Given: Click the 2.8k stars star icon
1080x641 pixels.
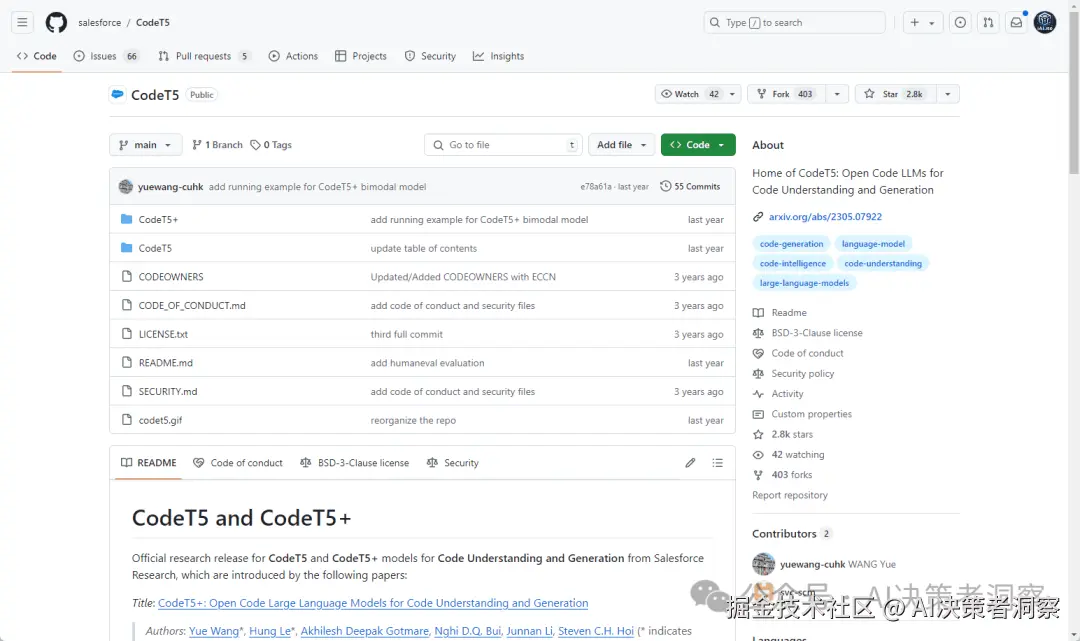Looking at the screenshot, I should pos(758,434).
